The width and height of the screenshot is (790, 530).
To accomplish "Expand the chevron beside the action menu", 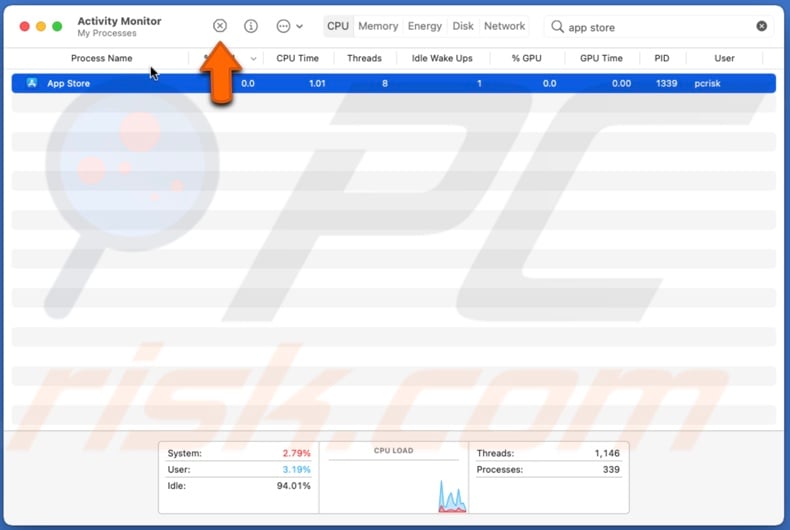I will (299, 26).
